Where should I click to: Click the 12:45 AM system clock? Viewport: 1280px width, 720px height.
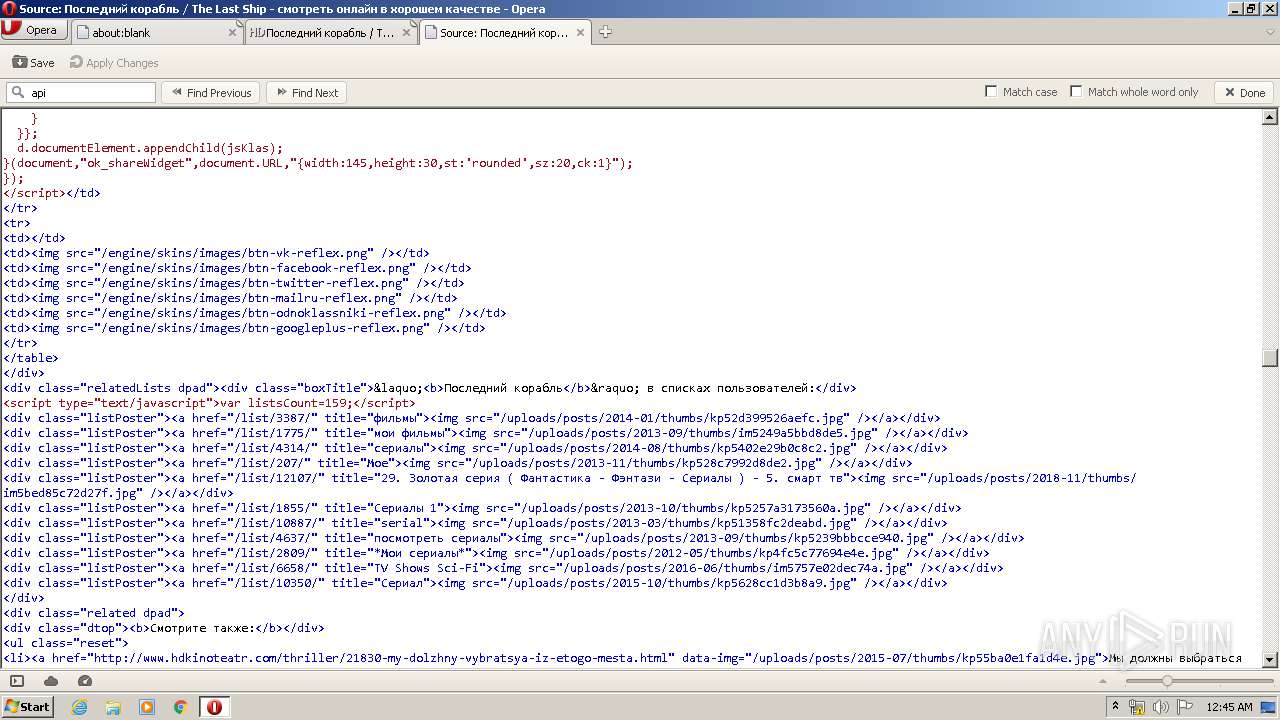coord(1229,707)
